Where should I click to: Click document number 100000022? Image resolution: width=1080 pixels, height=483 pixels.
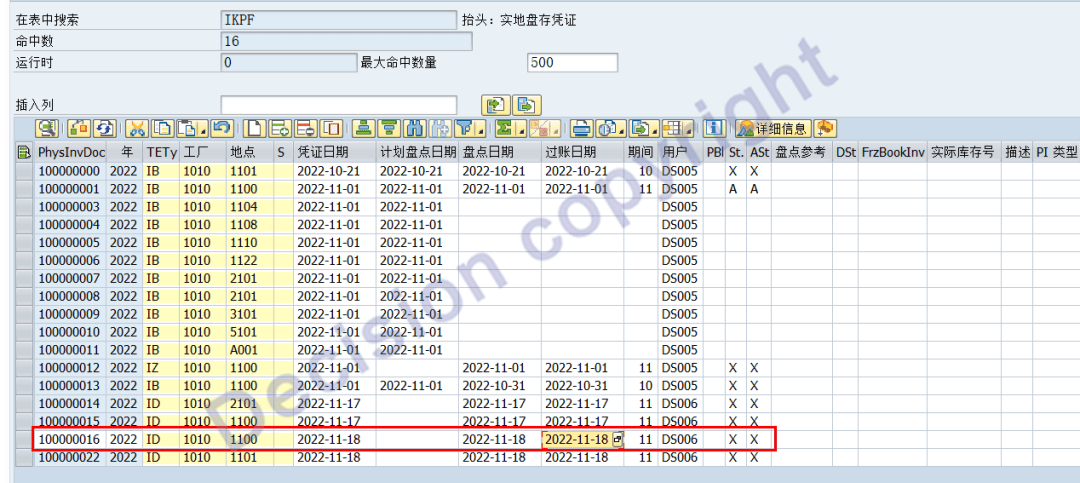[69, 458]
